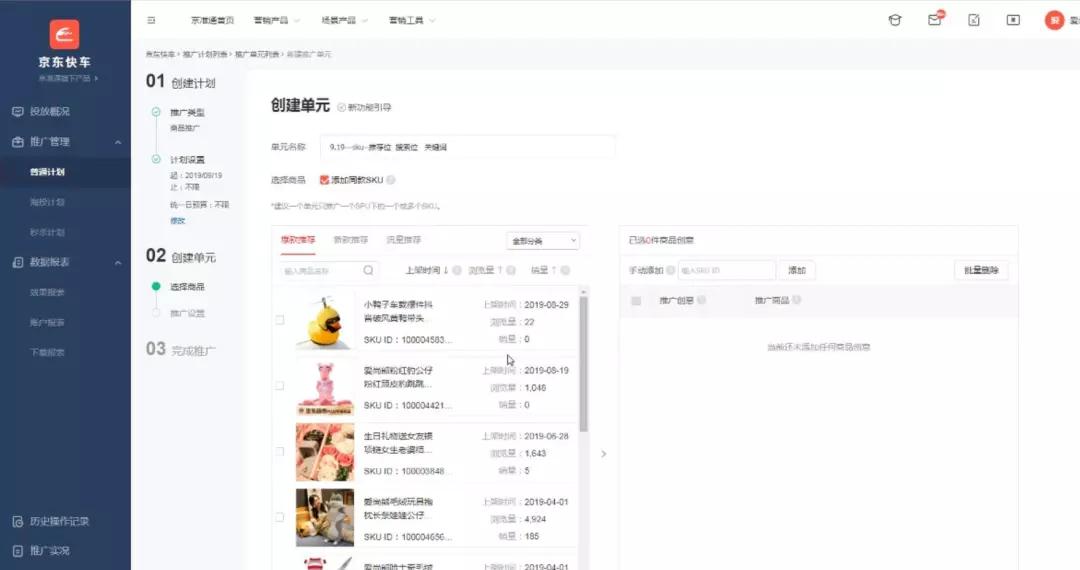Switch to the 爆款推荐 tab

pos(298,240)
